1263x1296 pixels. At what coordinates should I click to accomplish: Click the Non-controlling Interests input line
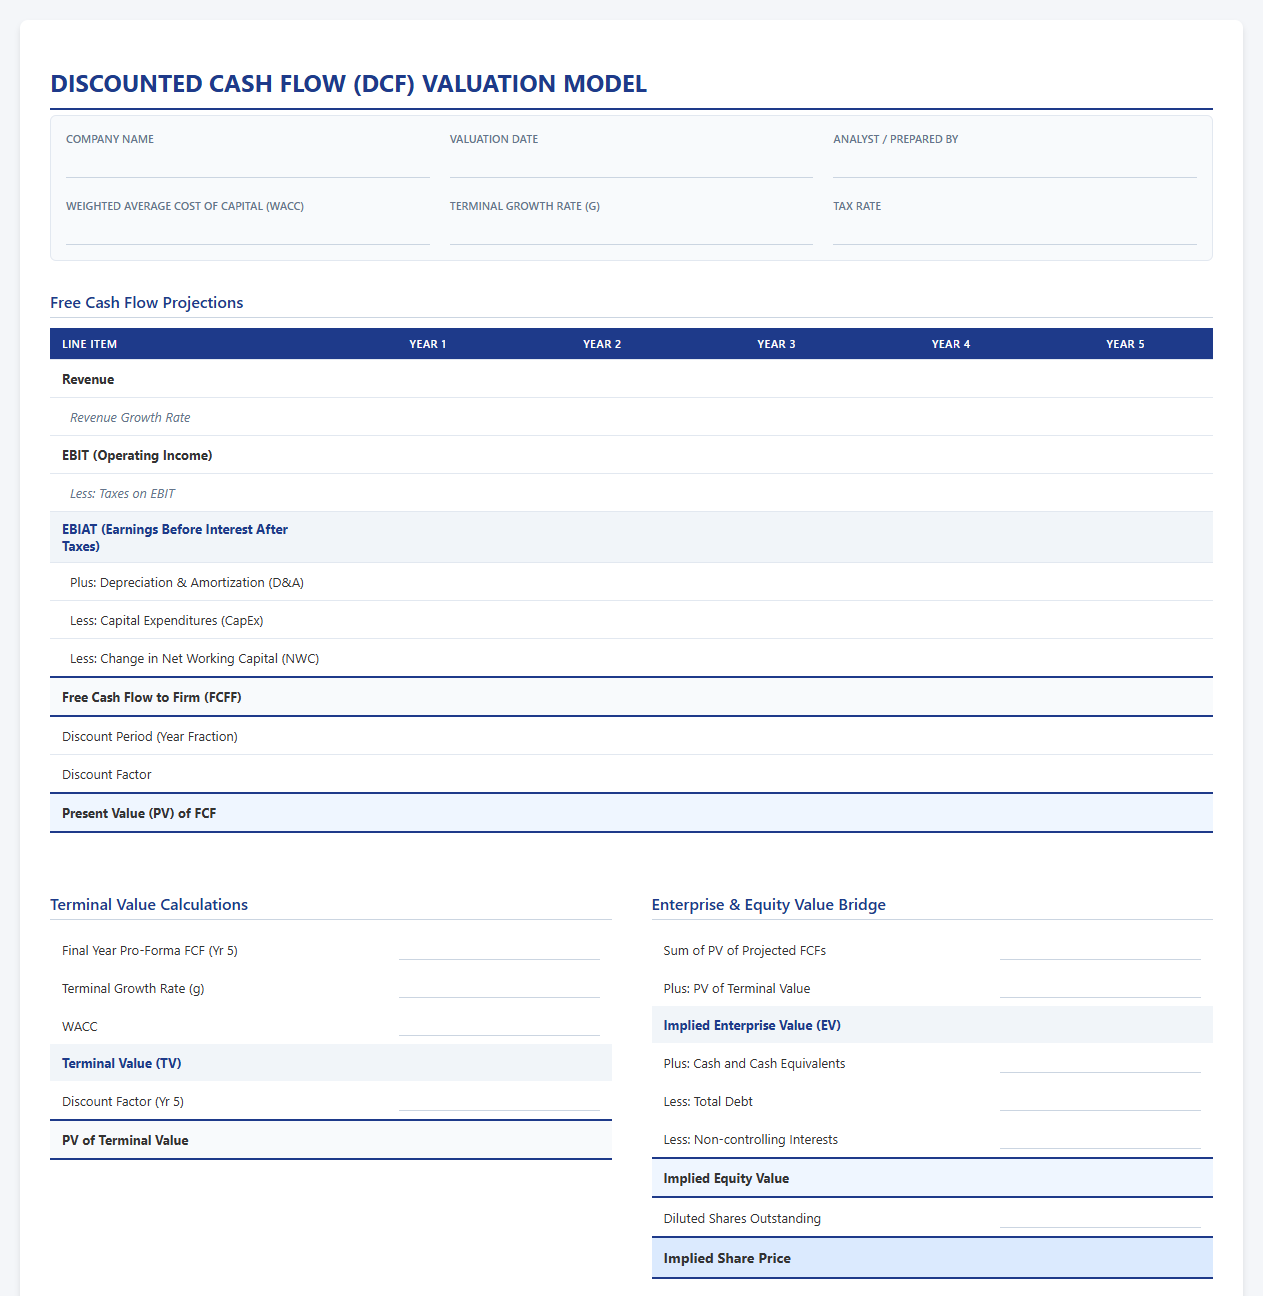1100,1139
